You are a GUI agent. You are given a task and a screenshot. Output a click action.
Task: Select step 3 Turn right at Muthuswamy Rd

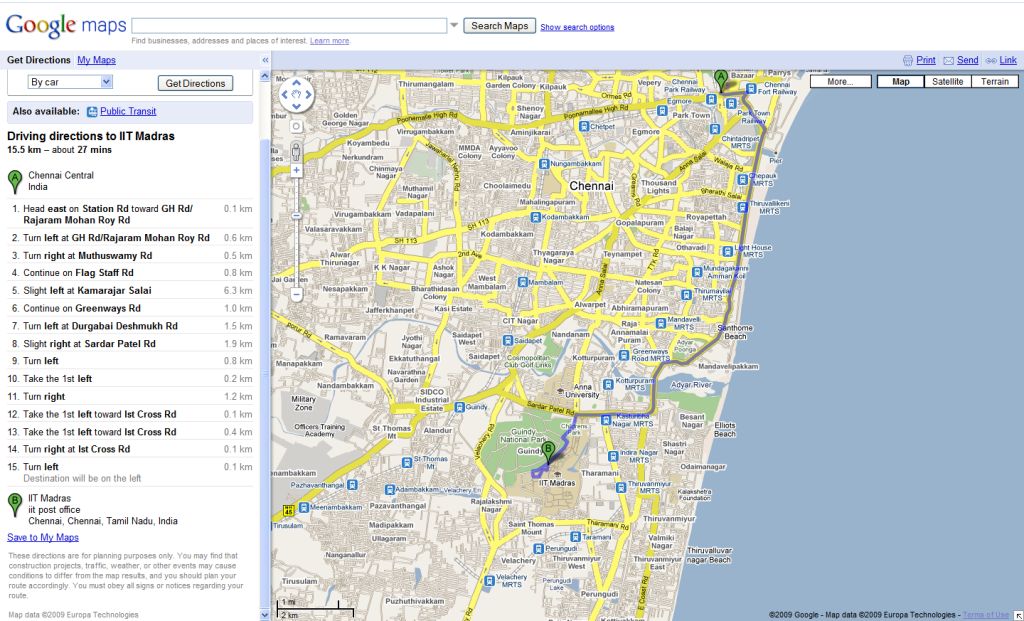pos(129,255)
